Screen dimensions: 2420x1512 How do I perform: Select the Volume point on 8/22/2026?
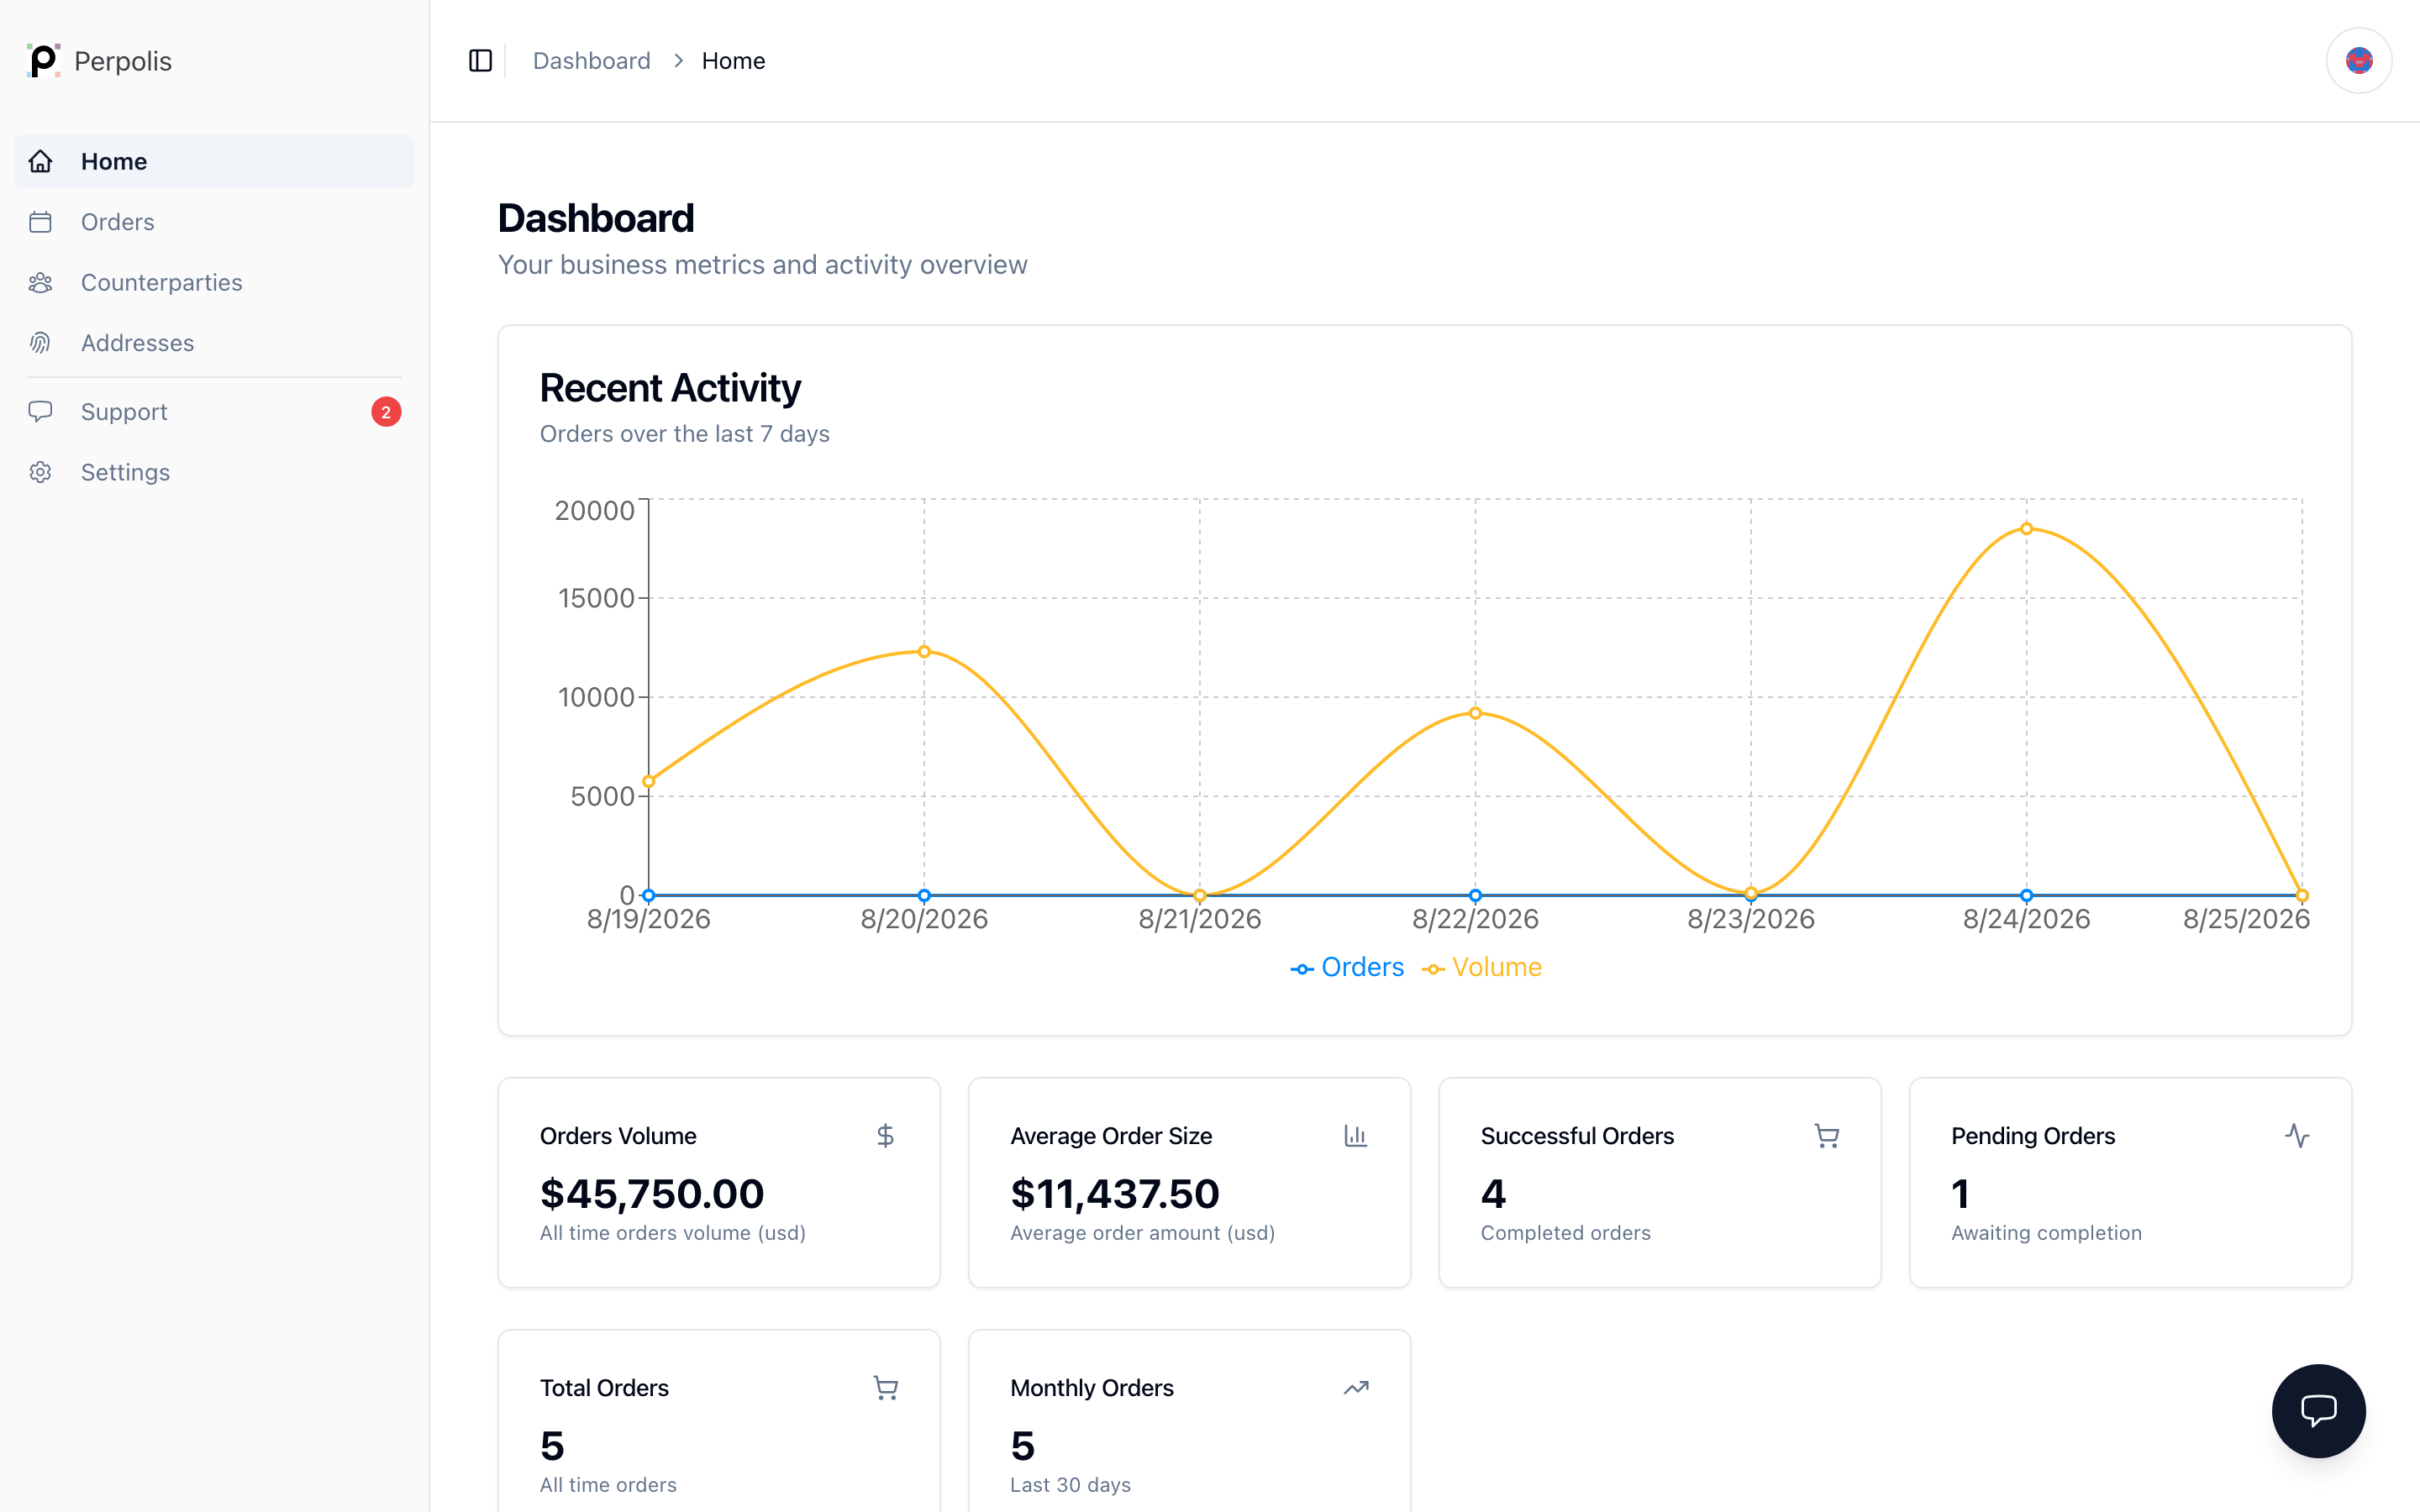pyautogui.click(x=1475, y=713)
